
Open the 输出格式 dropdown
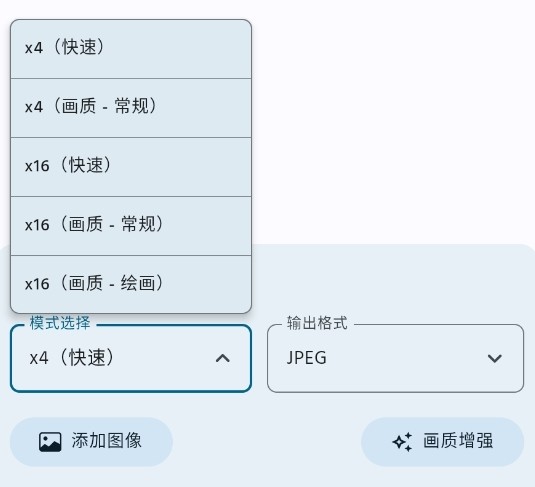(395, 358)
